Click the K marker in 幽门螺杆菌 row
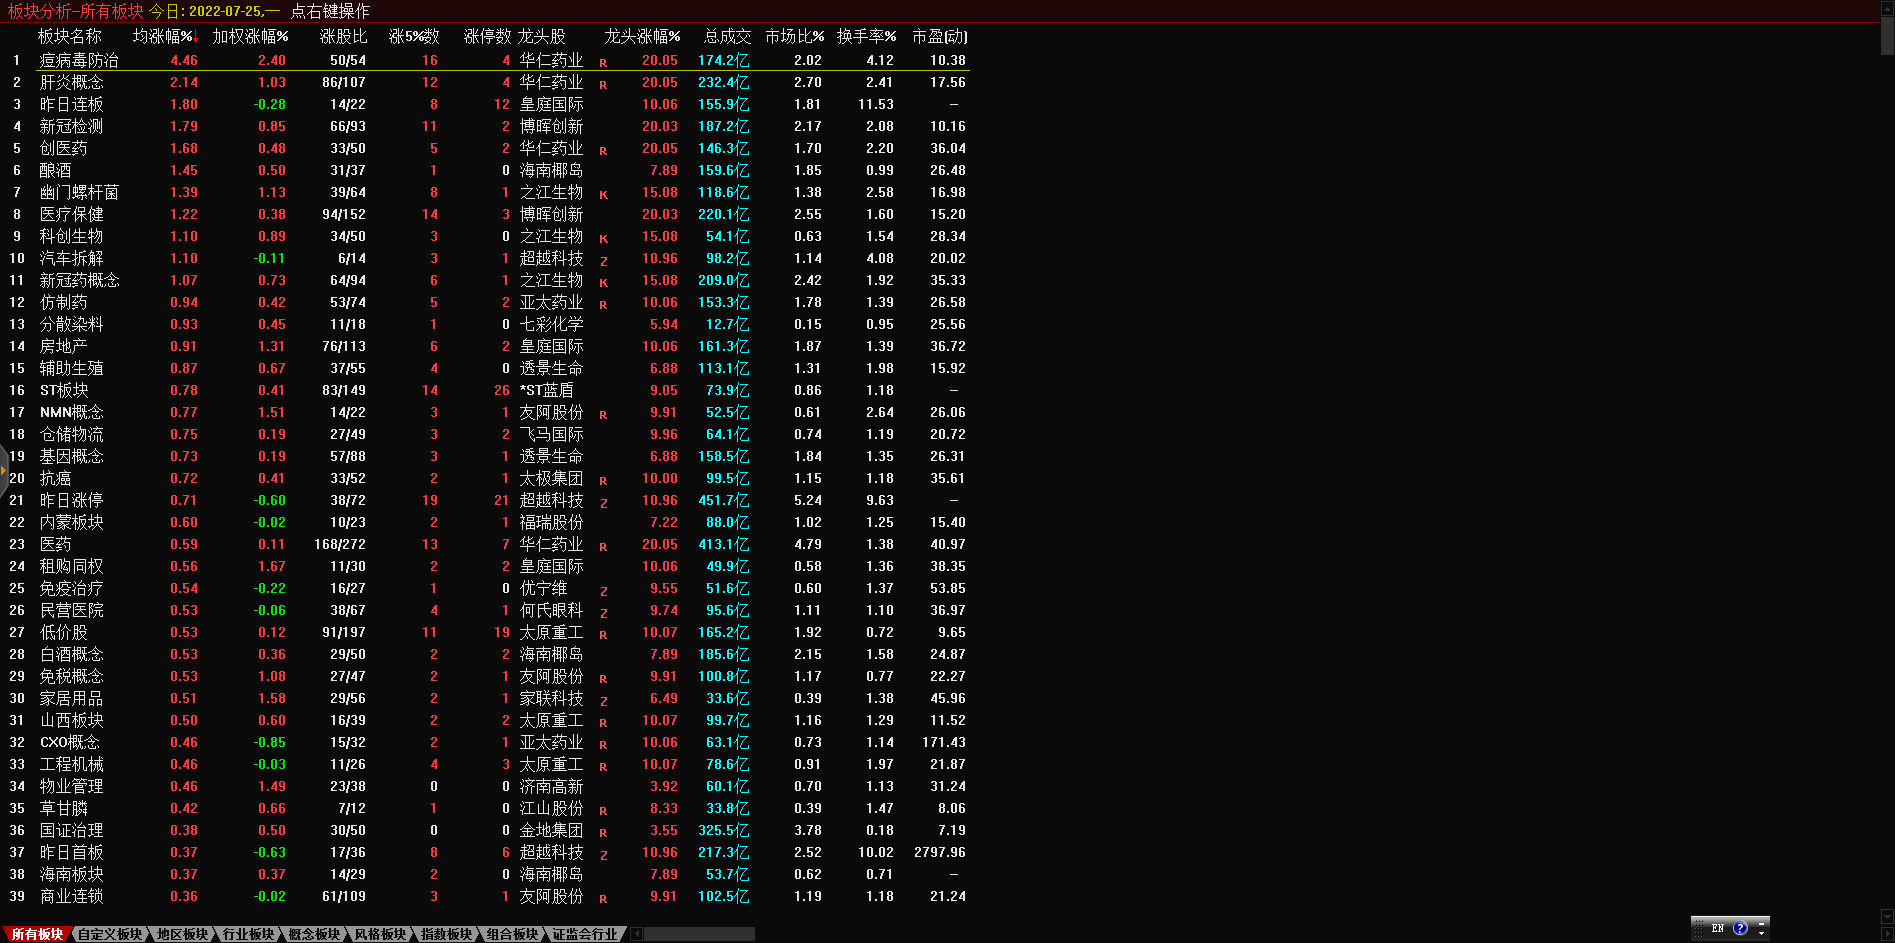Viewport: 1895px width, 943px height. click(x=603, y=194)
